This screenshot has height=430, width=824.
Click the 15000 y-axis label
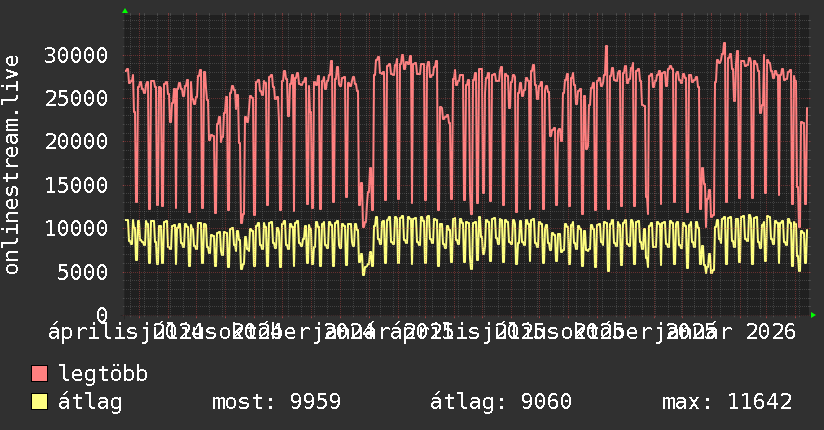pos(76,185)
